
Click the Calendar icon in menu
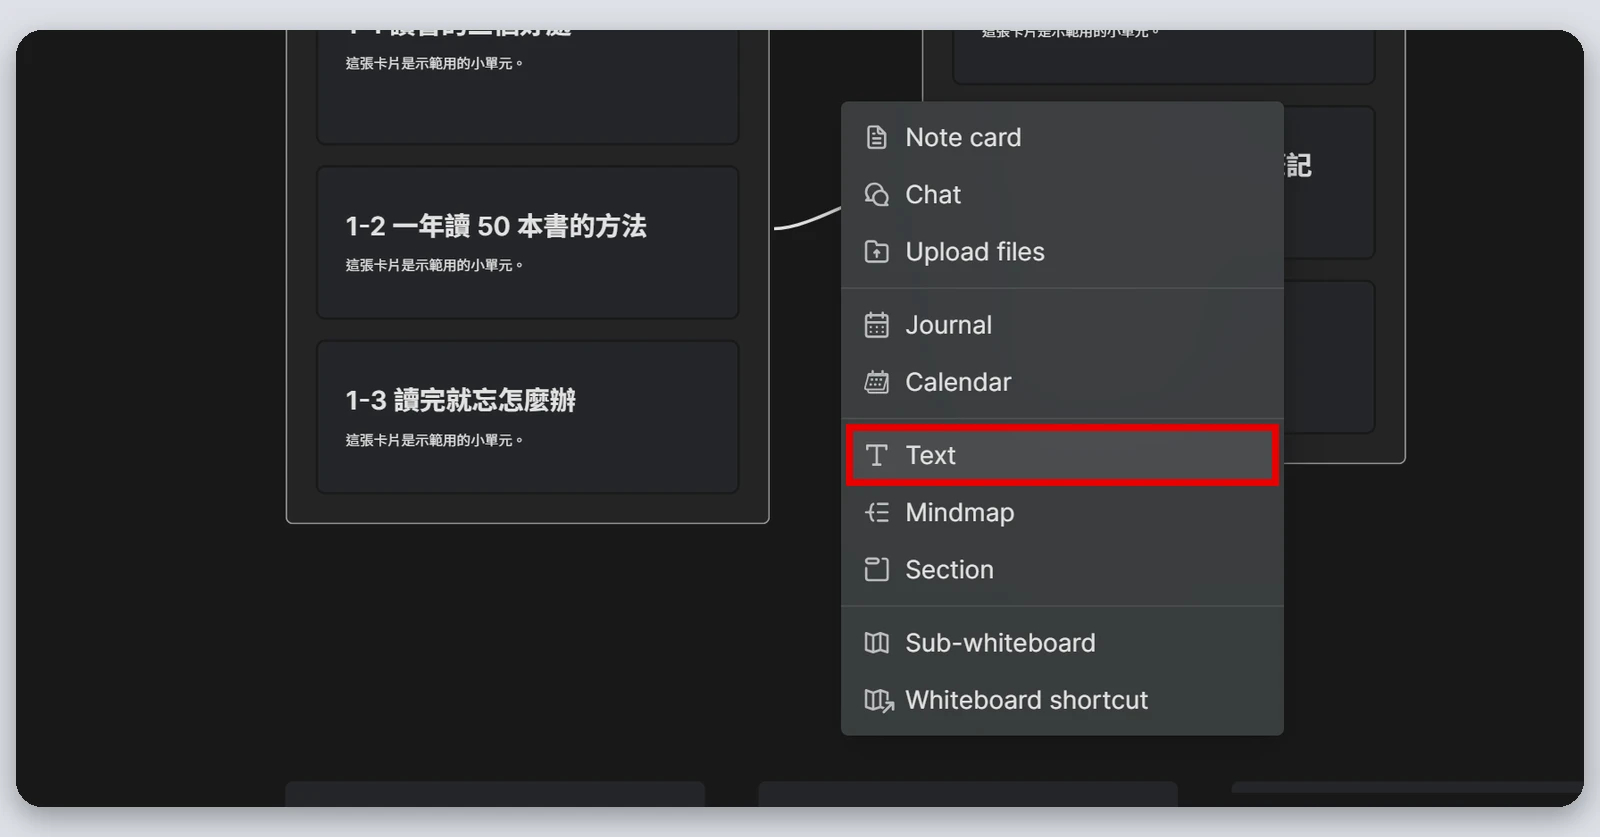pos(876,382)
